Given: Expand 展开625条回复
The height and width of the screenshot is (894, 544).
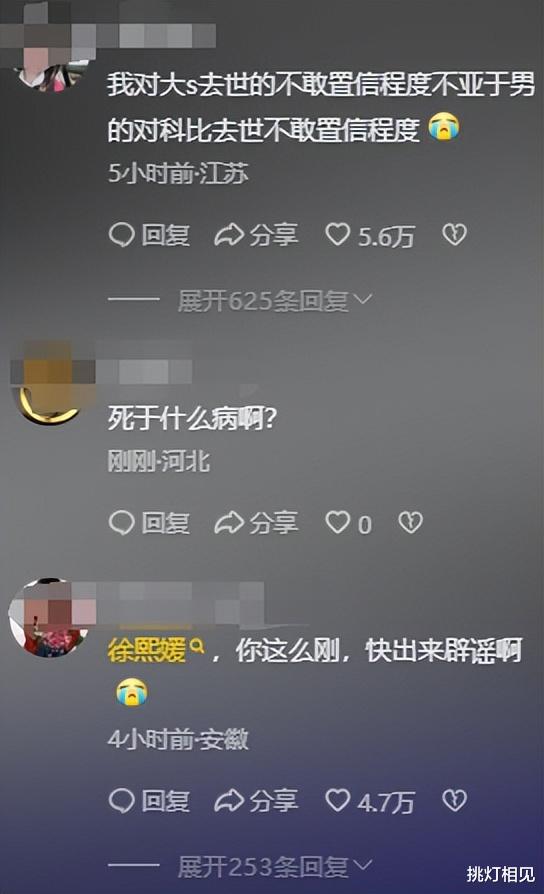Looking at the screenshot, I should (x=275, y=300).
